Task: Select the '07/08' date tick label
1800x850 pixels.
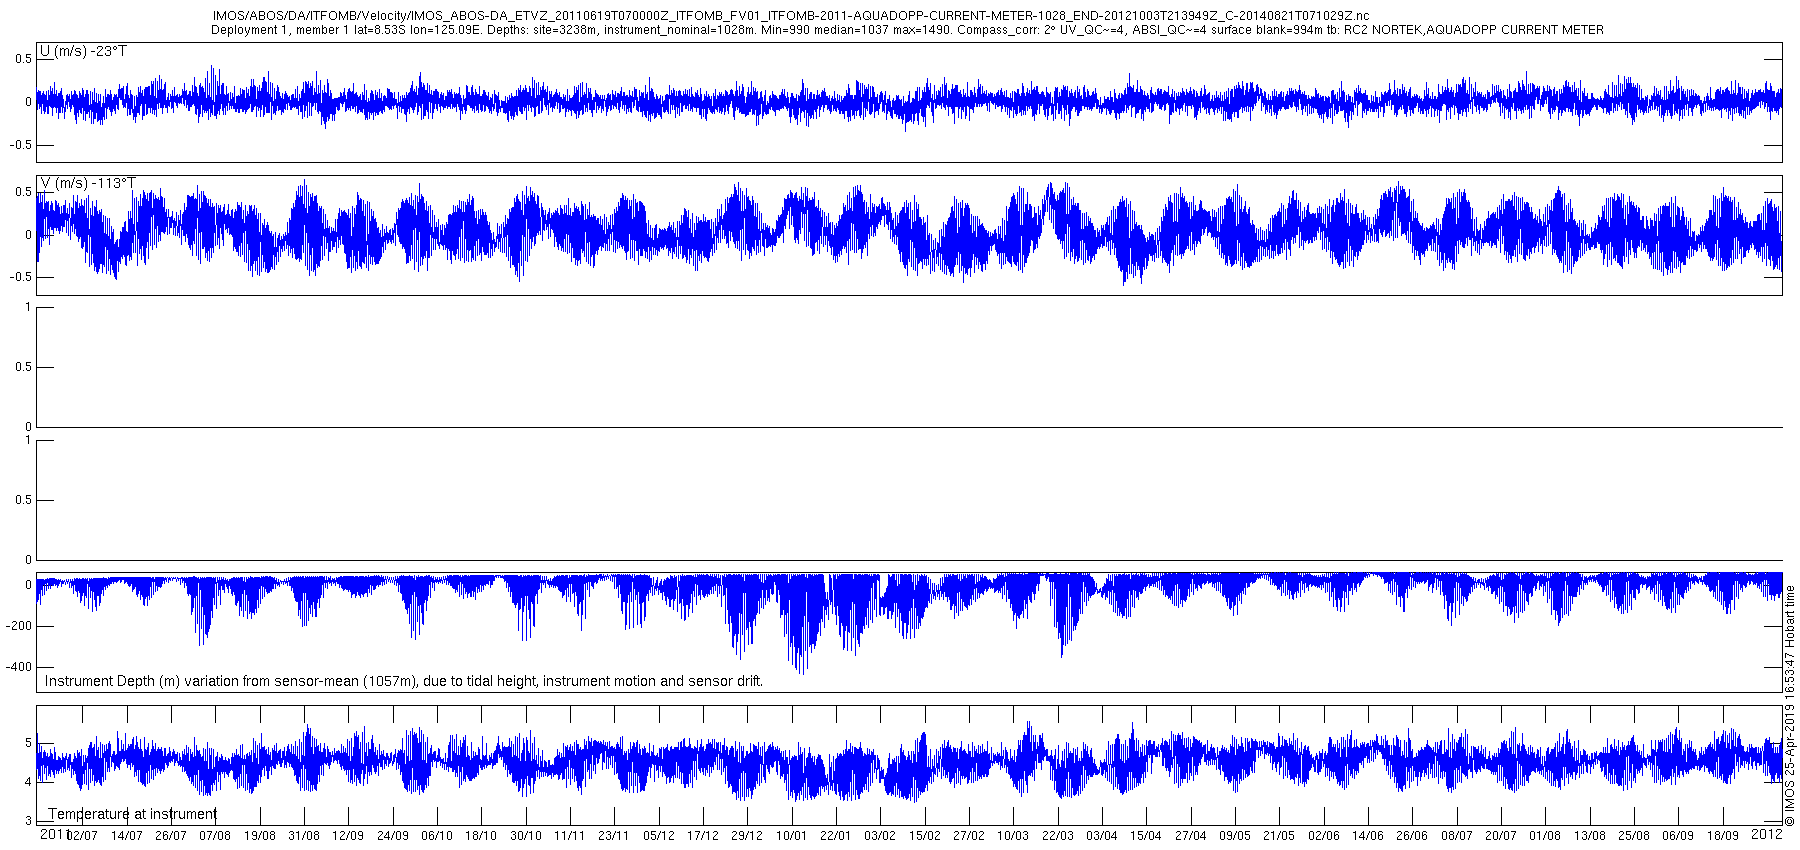Action: tap(215, 836)
